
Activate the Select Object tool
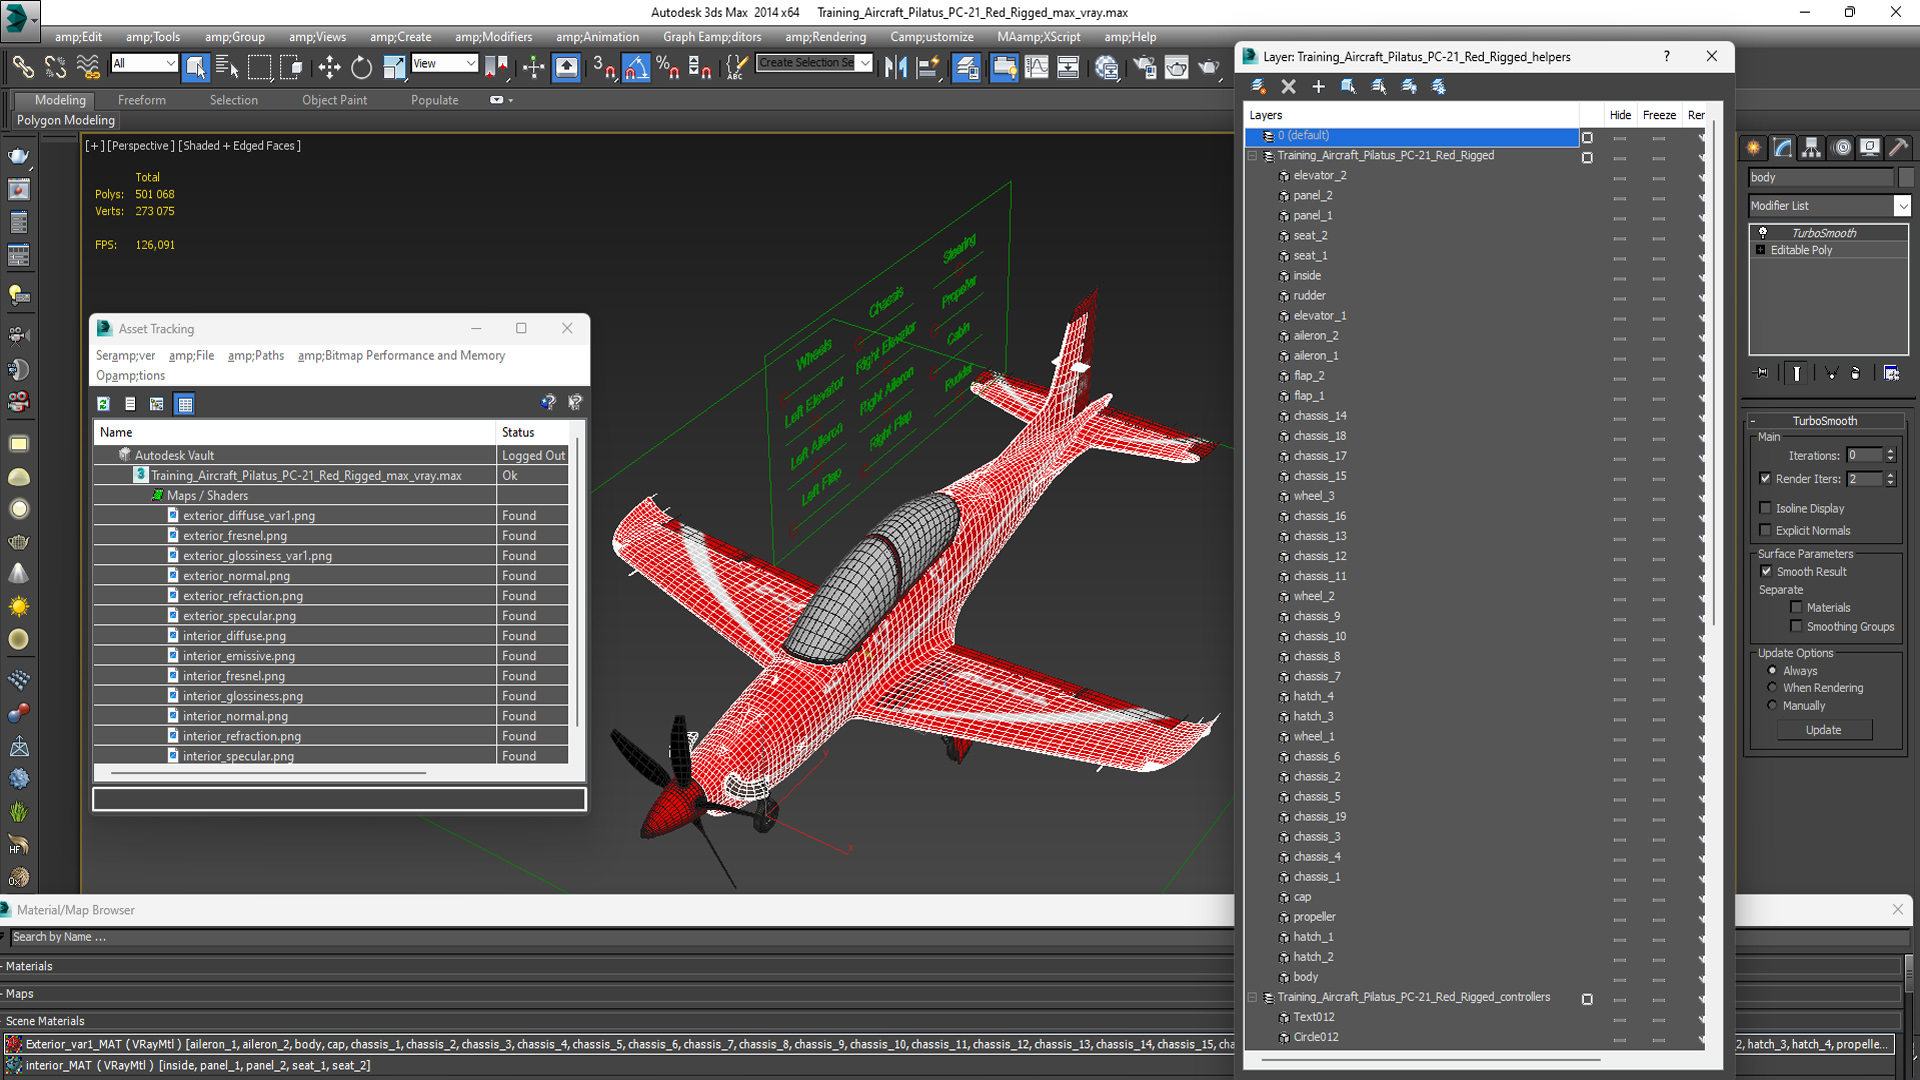tap(196, 67)
